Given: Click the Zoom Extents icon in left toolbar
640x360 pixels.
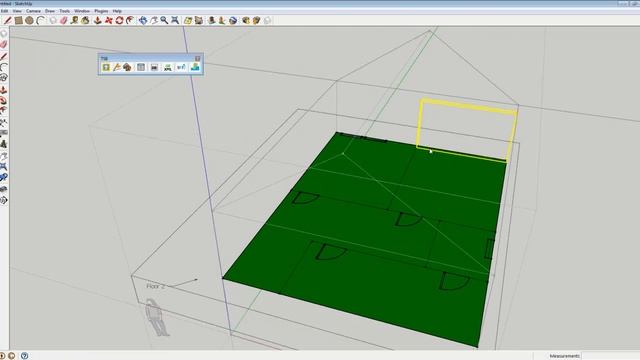Looking at the screenshot, I should [4, 167].
